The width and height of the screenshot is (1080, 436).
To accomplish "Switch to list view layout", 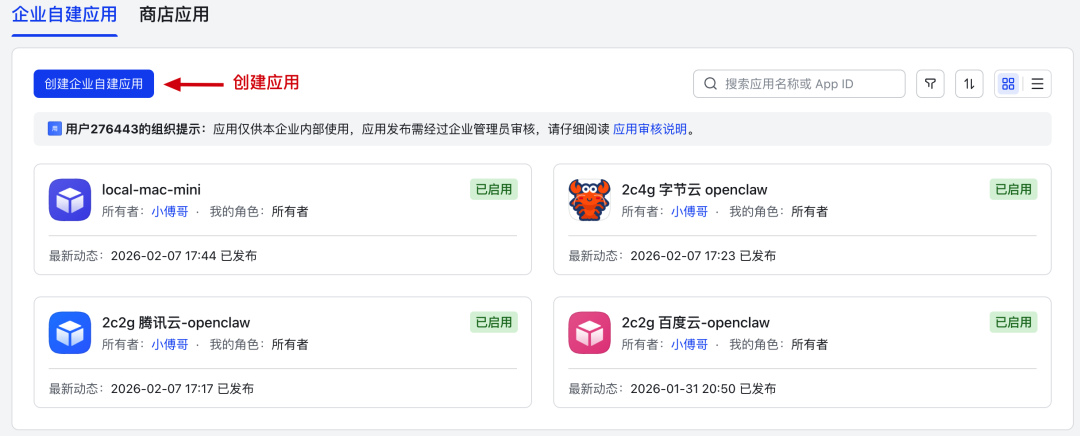I will click(1037, 84).
